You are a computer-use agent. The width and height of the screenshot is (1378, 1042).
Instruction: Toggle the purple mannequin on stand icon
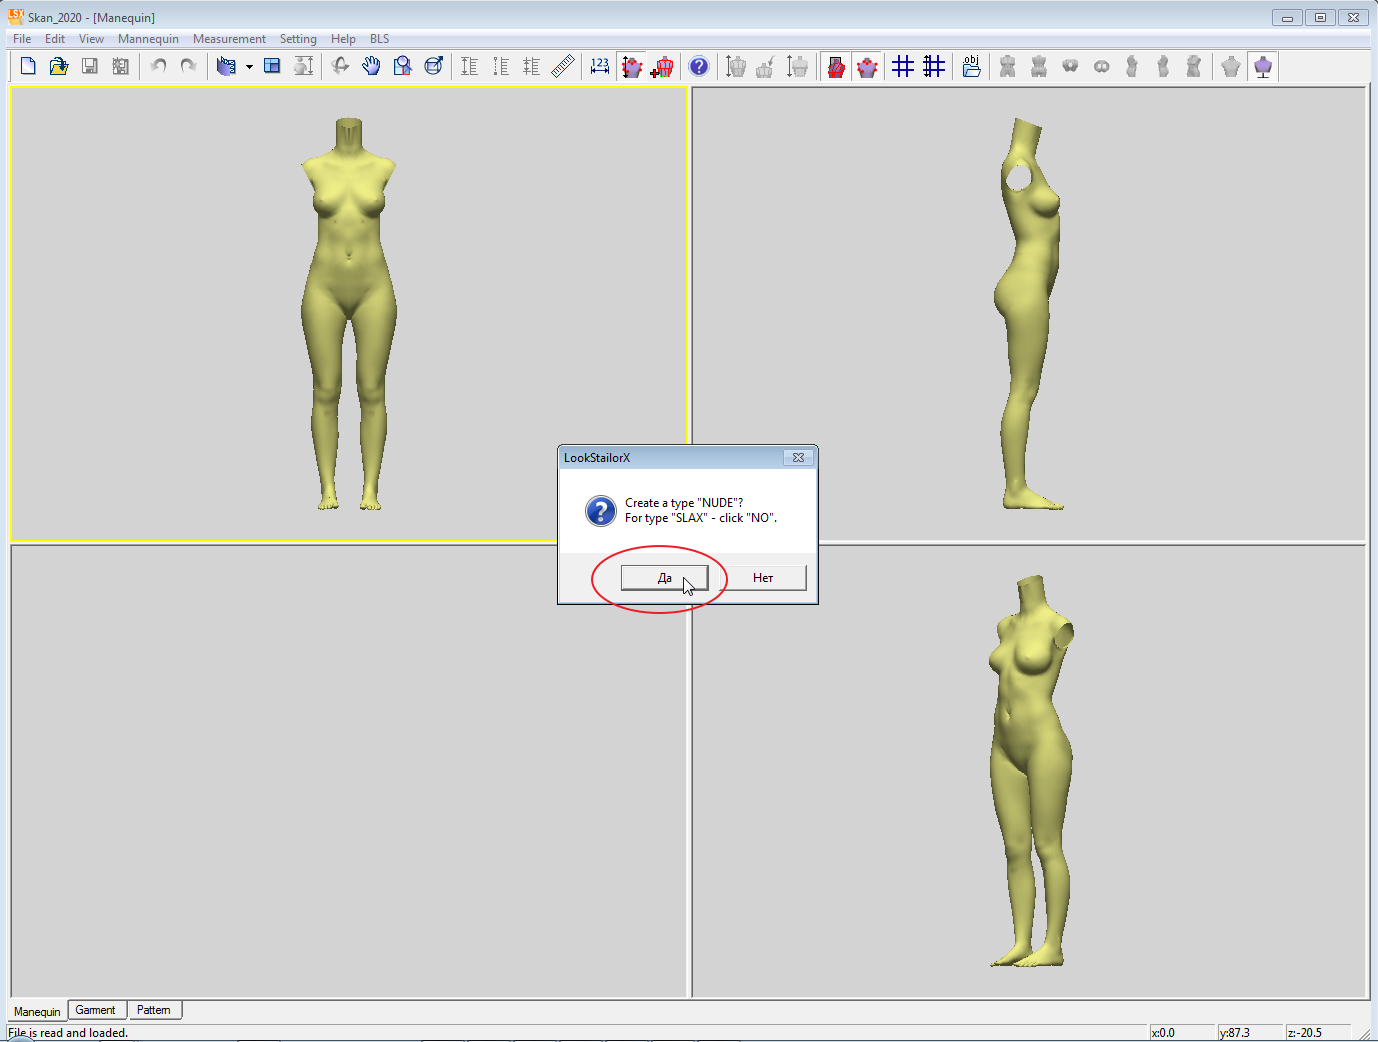coord(1263,66)
